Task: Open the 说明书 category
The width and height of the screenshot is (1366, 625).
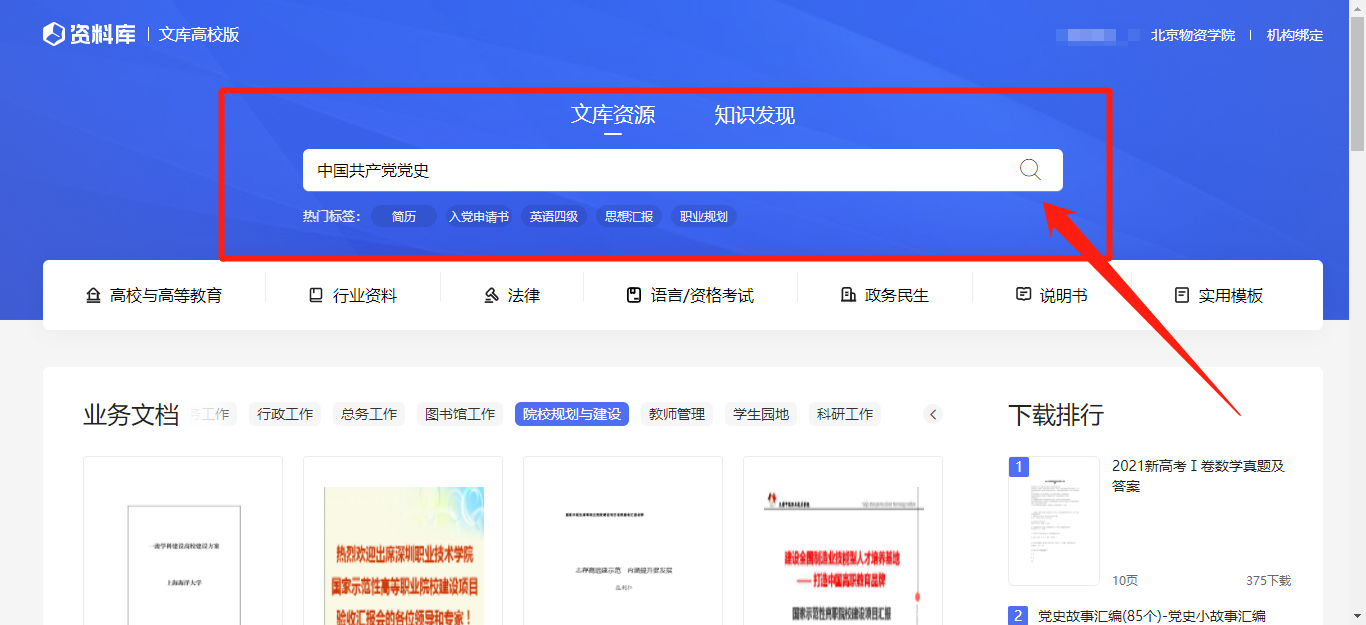Action: pyautogui.click(x=1051, y=295)
